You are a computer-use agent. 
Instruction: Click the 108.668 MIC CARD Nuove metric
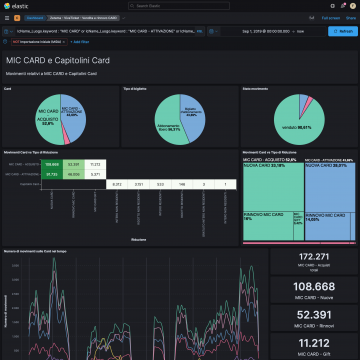314,290
